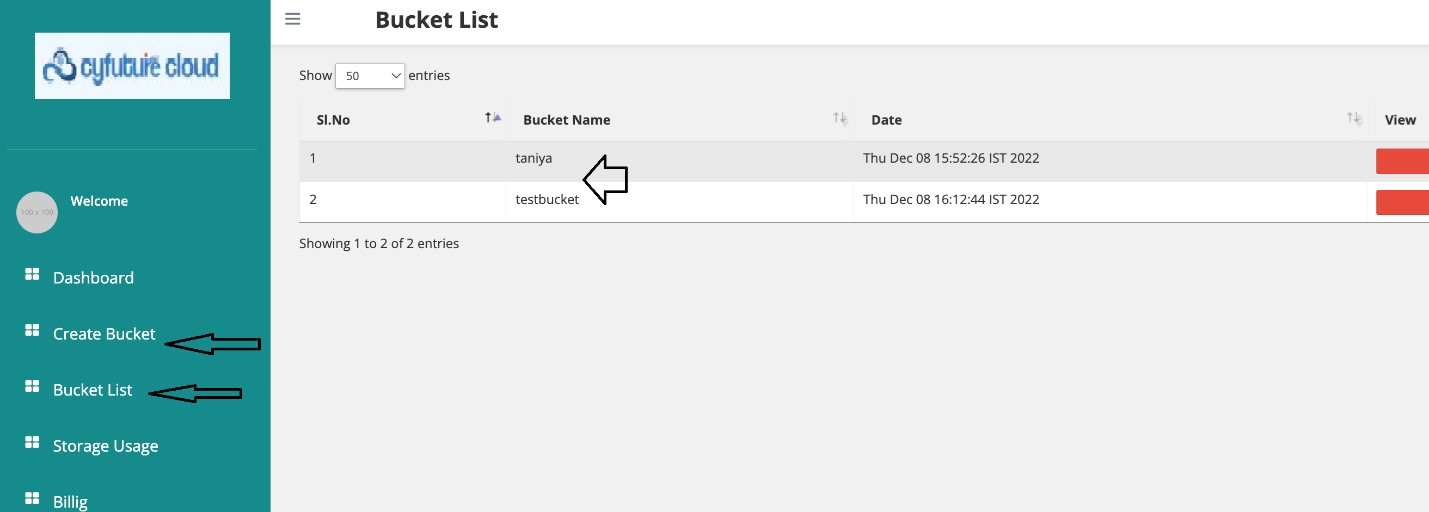The width and height of the screenshot is (1429, 512).
Task: Click the Storage Usage grid icon
Action: click(x=32, y=442)
